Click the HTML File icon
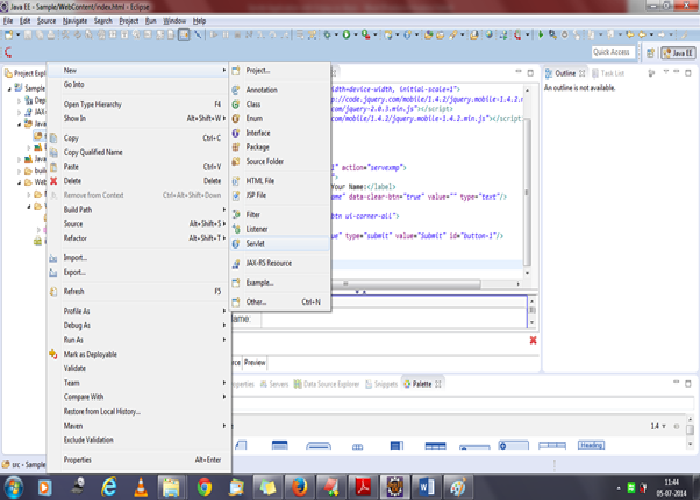Screen dimensions: 700x500 pyautogui.click(x=236, y=181)
